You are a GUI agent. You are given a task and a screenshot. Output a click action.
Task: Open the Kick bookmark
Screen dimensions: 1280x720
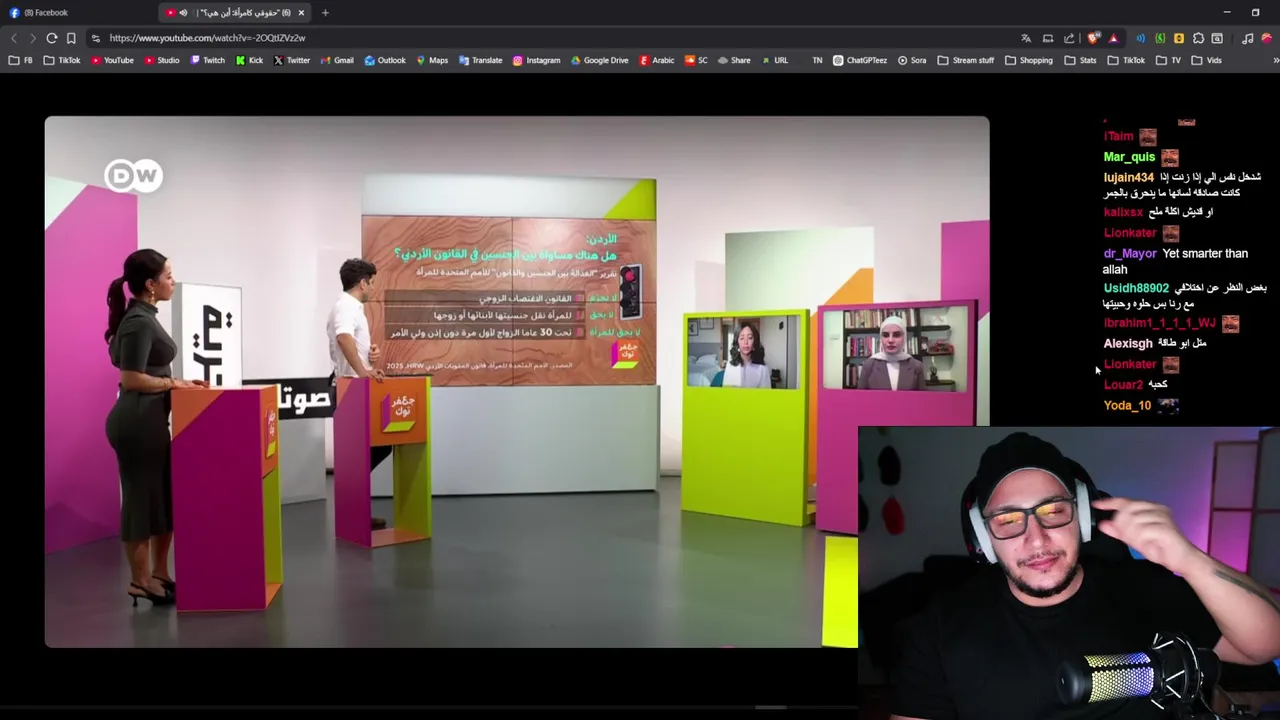(x=249, y=60)
